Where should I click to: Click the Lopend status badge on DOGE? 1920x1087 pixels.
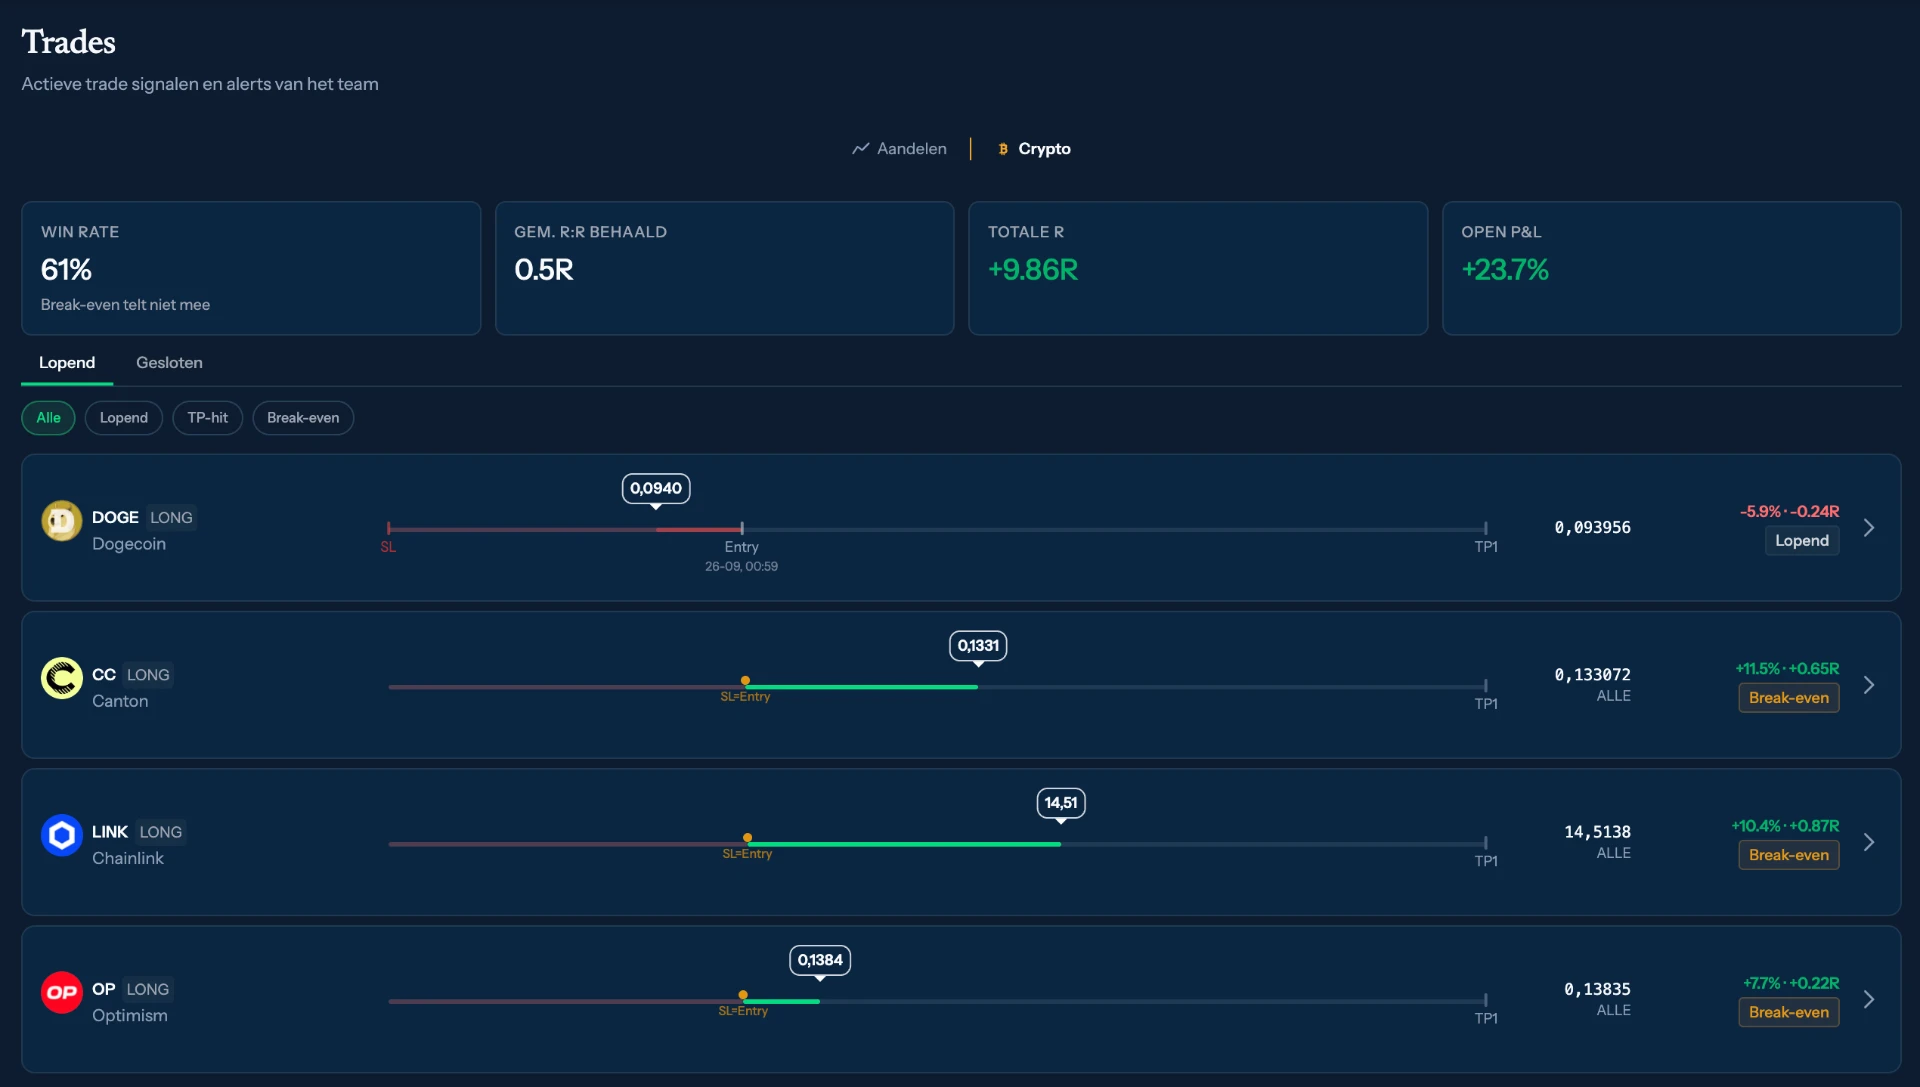(x=1802, y=541)
